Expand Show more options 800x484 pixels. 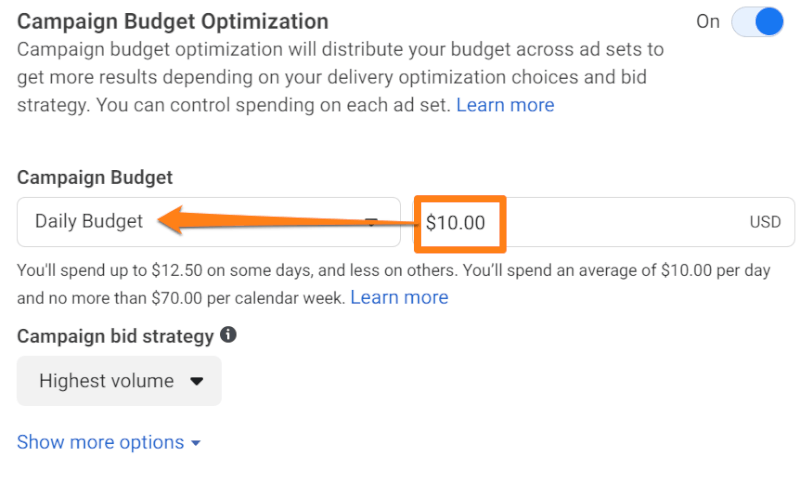[x=100, y=442]
